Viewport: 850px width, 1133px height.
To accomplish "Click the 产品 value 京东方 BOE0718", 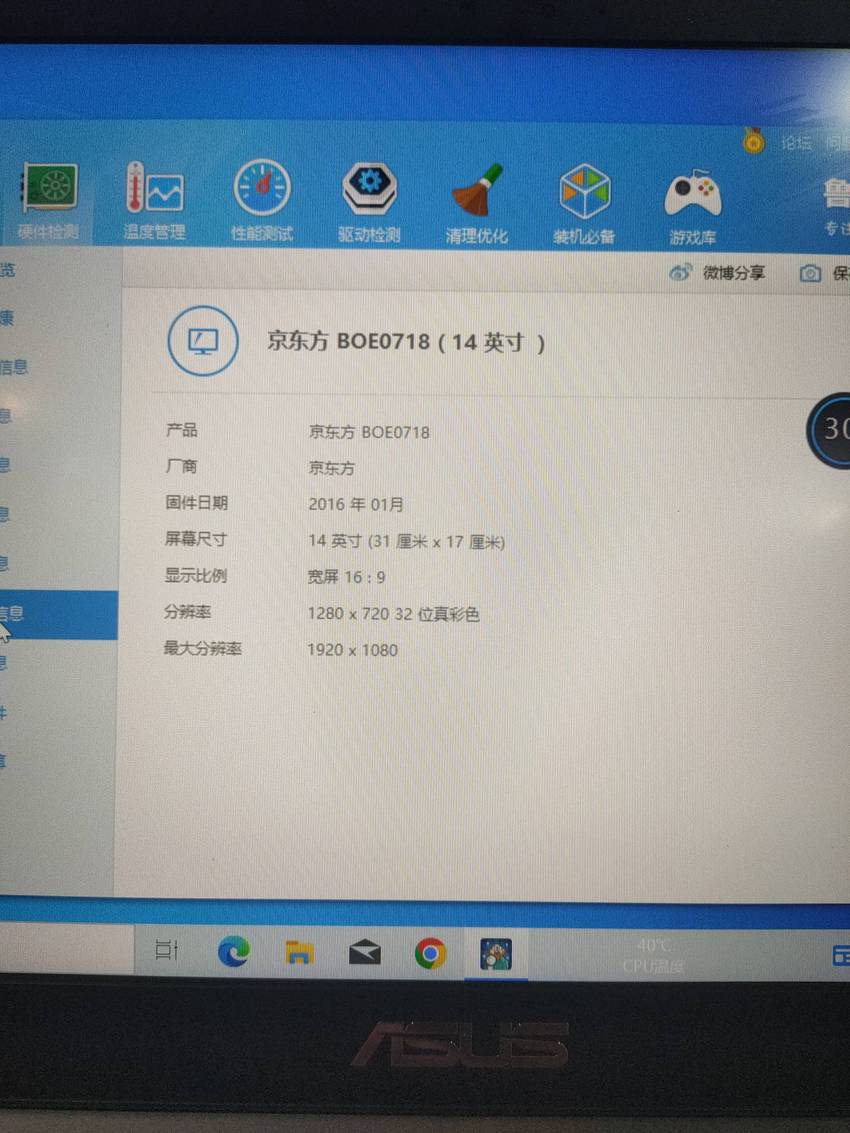I will point(369,432).
